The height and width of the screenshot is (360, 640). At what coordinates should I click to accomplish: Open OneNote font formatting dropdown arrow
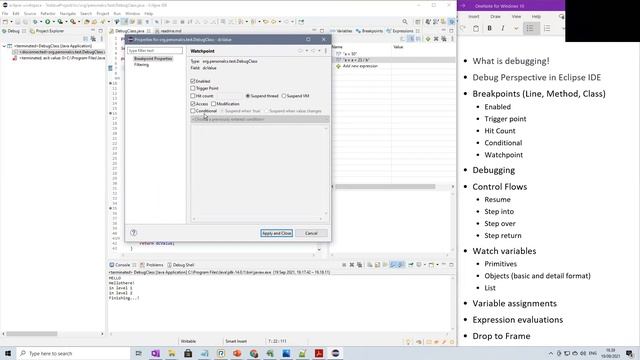(x=516, y=28)
